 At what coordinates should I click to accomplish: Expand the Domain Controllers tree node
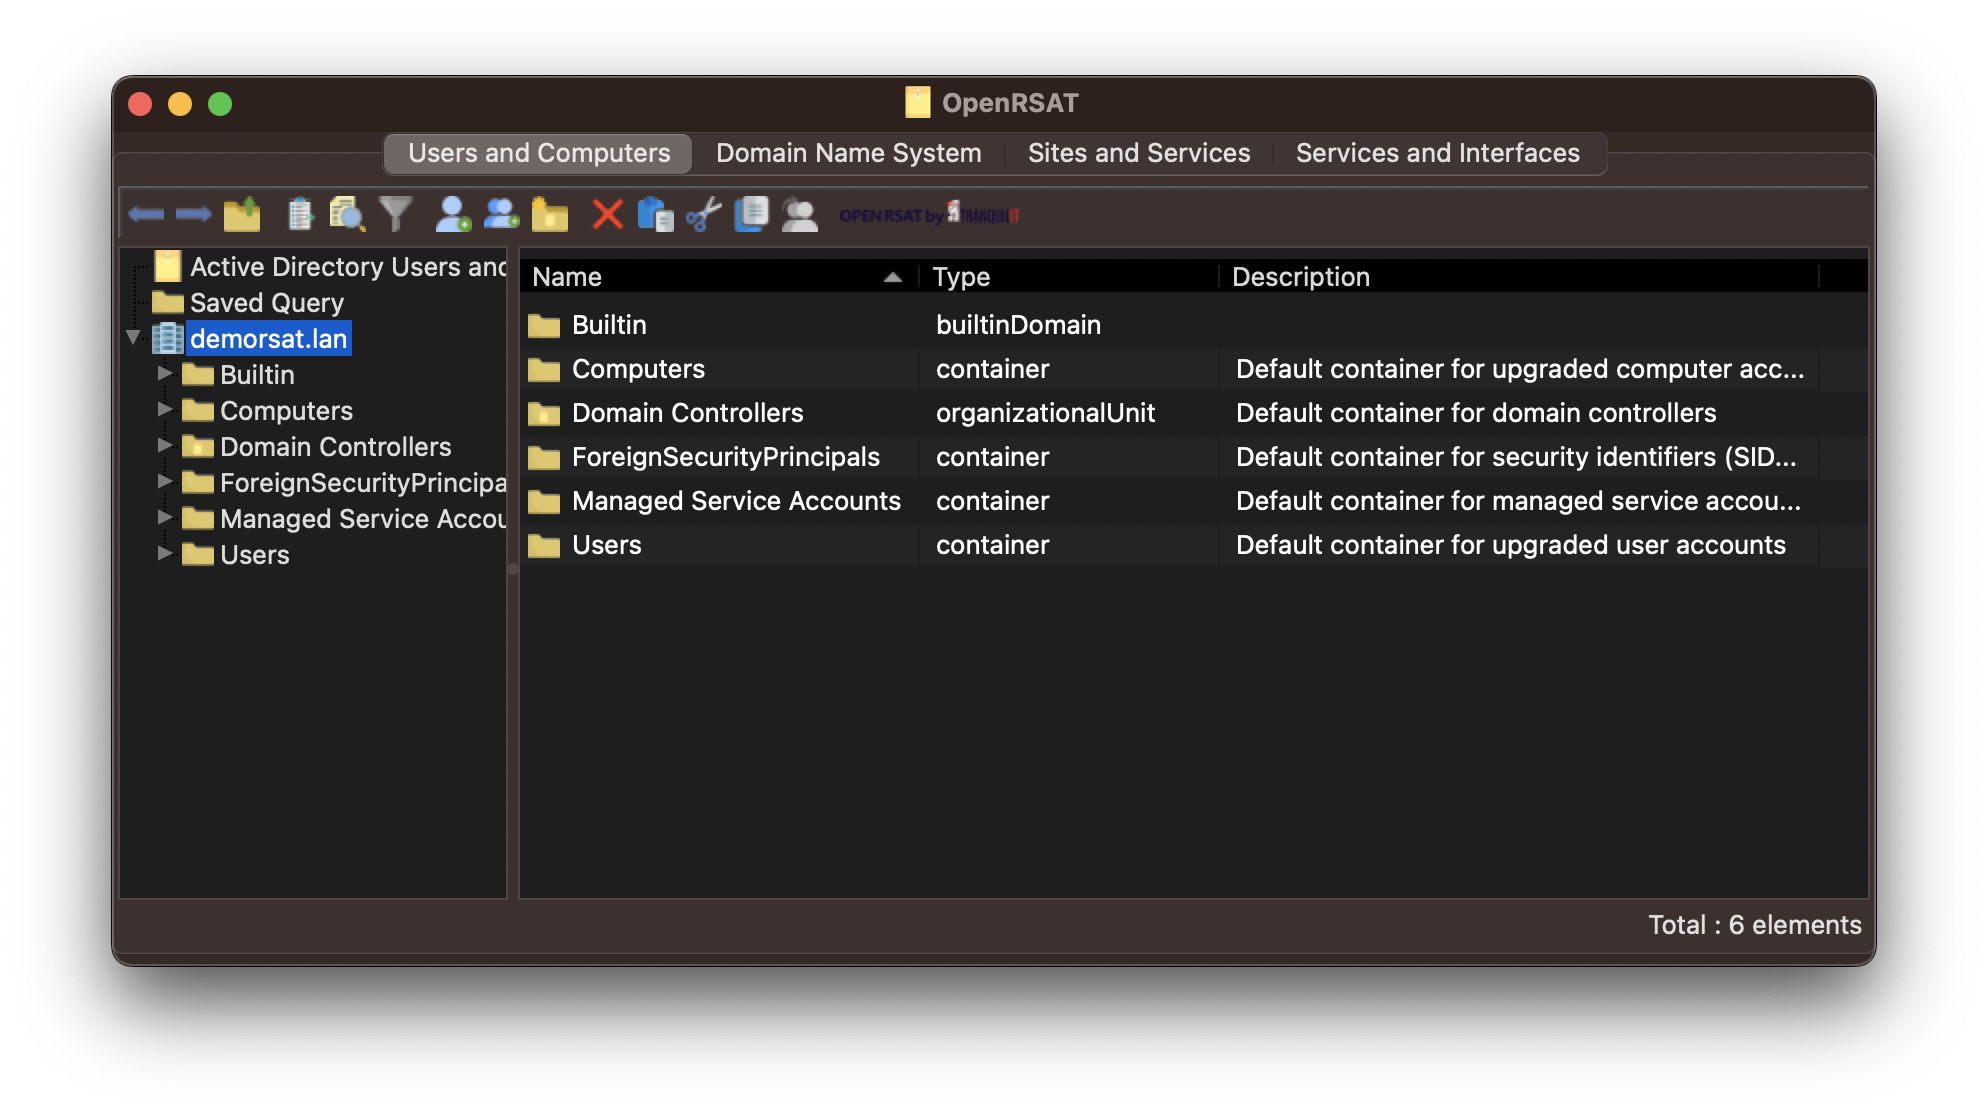pyautogui.click(x=165, y=446)
